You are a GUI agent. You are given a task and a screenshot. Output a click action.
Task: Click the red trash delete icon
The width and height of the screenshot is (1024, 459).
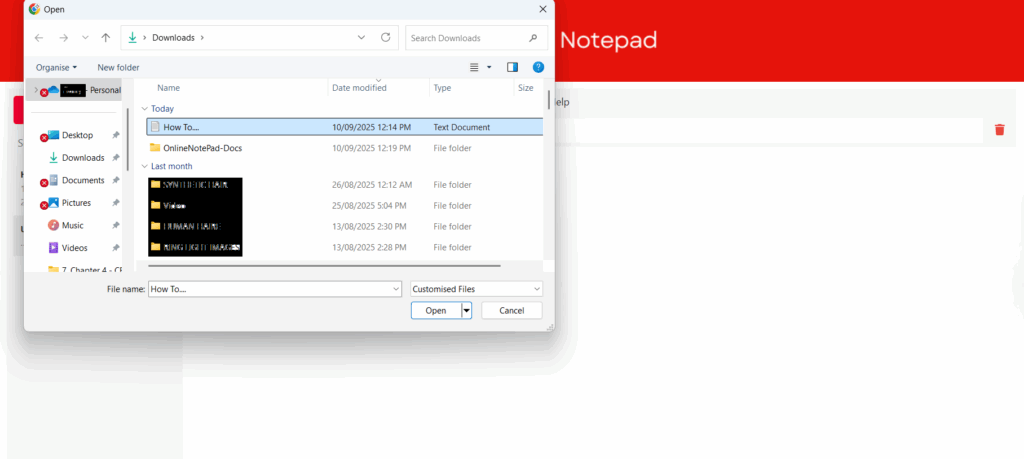(999, 130)
